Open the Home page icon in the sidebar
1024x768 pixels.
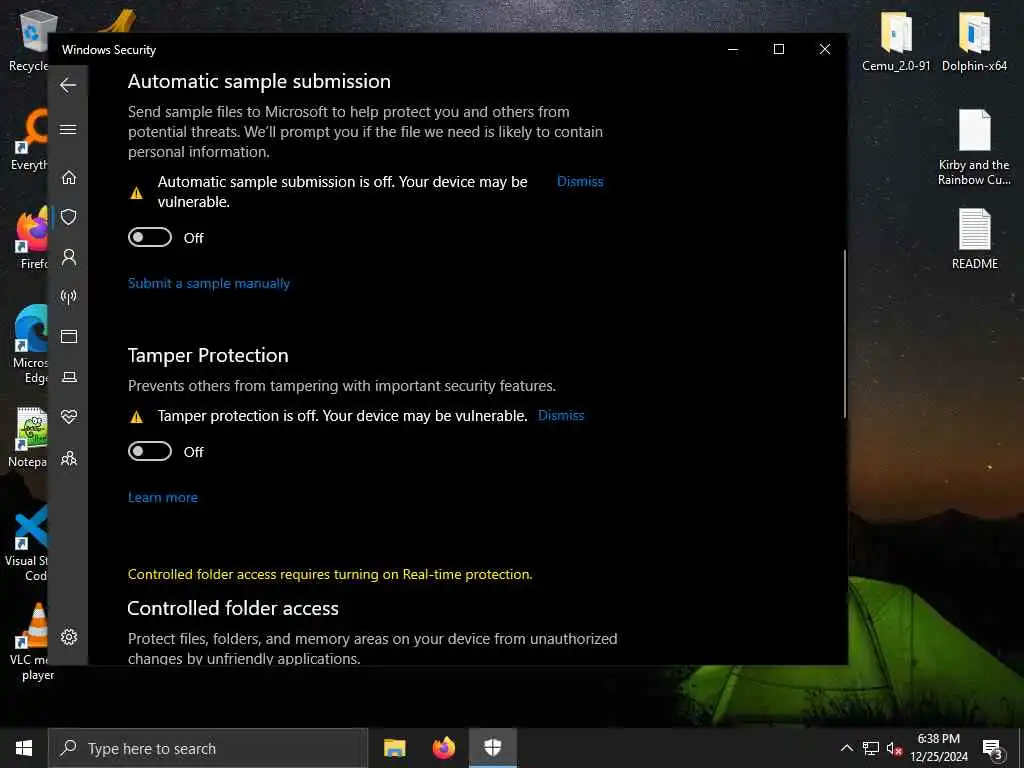69,178
